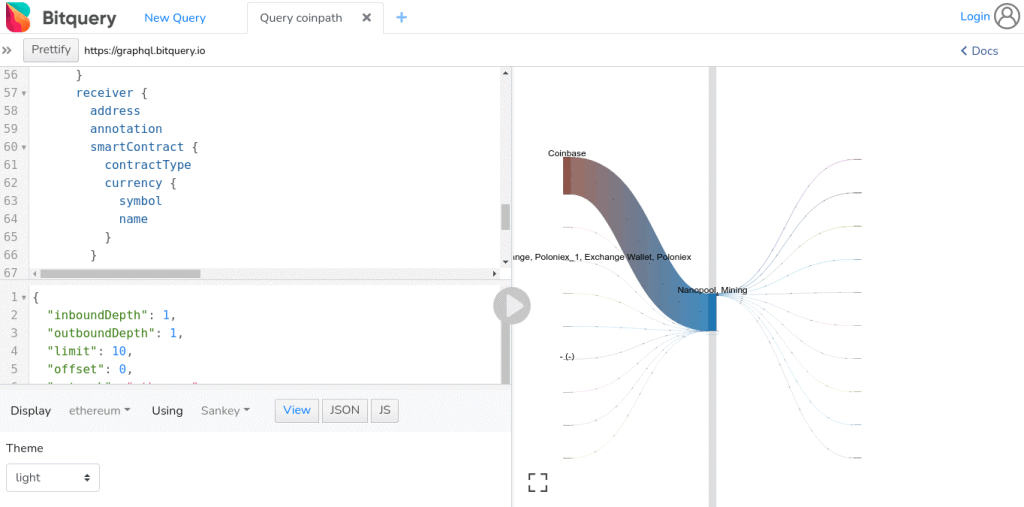The height and width of the screenshot is (507, 1024).
Task: Click the "currency" field on line 62
Action: pos(133,183)
